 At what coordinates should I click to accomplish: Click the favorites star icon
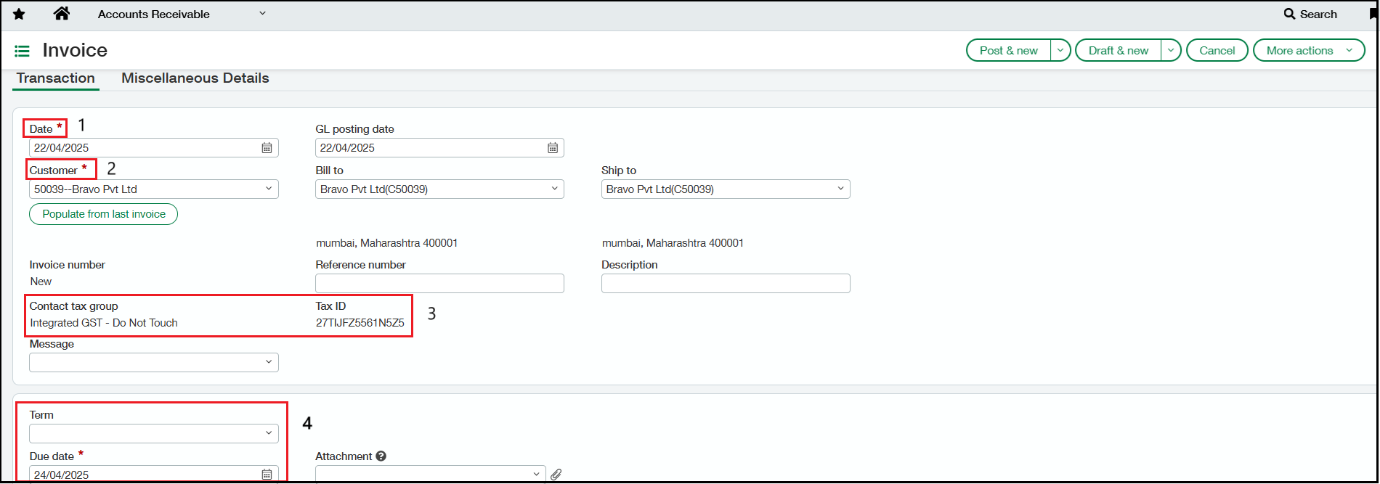click(x=18, y=14)
